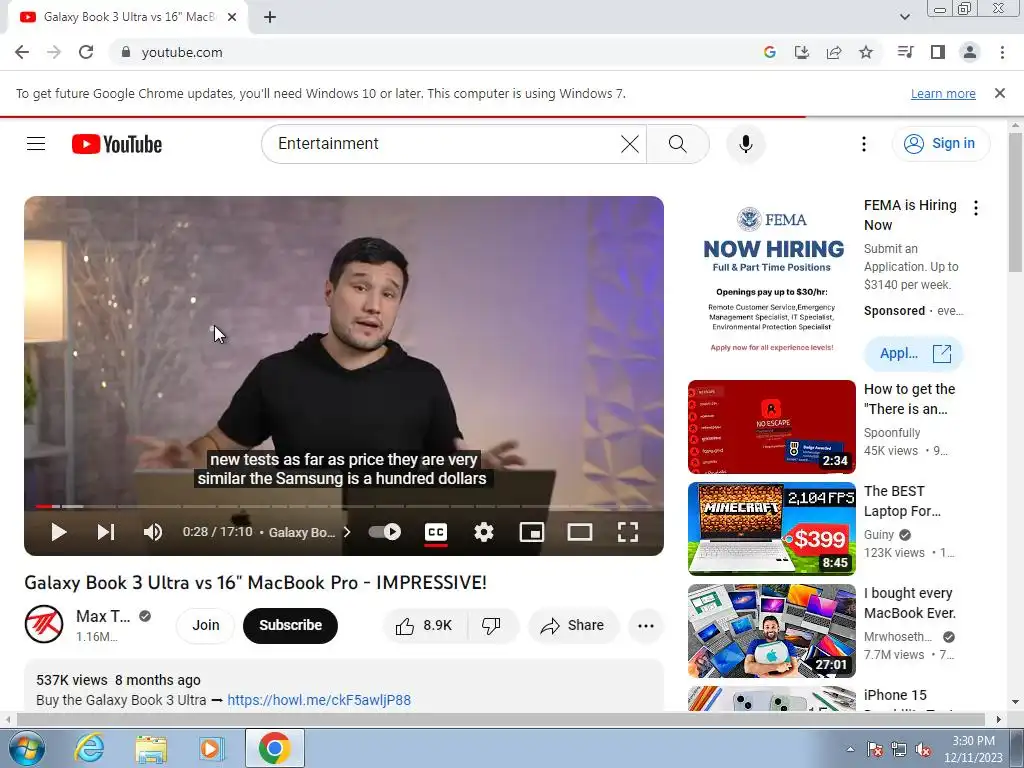Open the Max Tech channel avatar
This screenshot has height=768, width=1024.
tap(44, 624)
